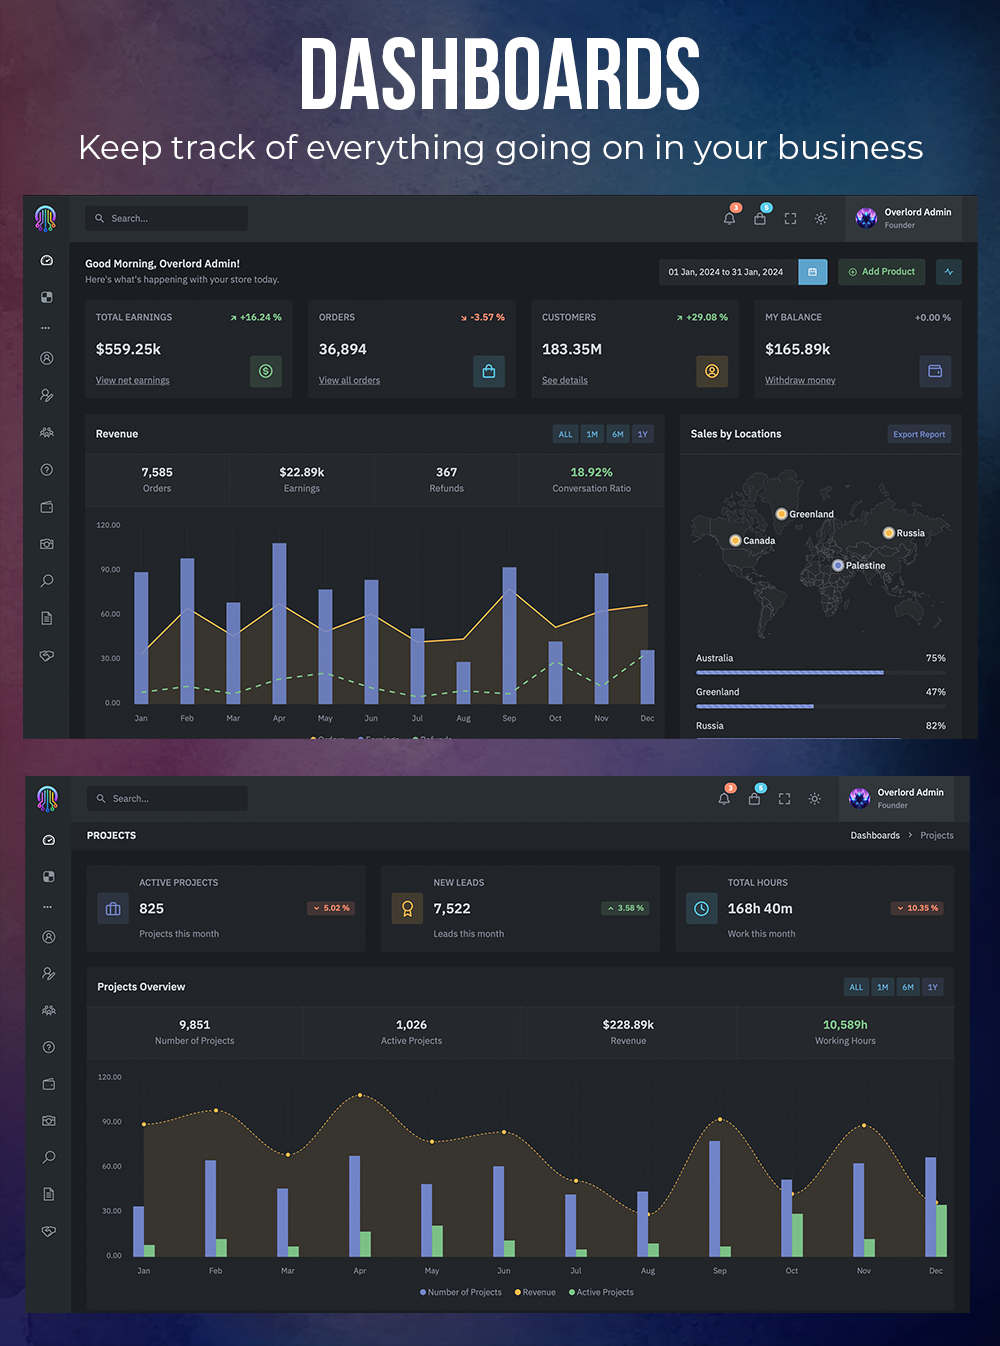Toggle the Active Projects legend in projects chart
This screenshot has width=1000, height=1346.
pos(601,1292)
